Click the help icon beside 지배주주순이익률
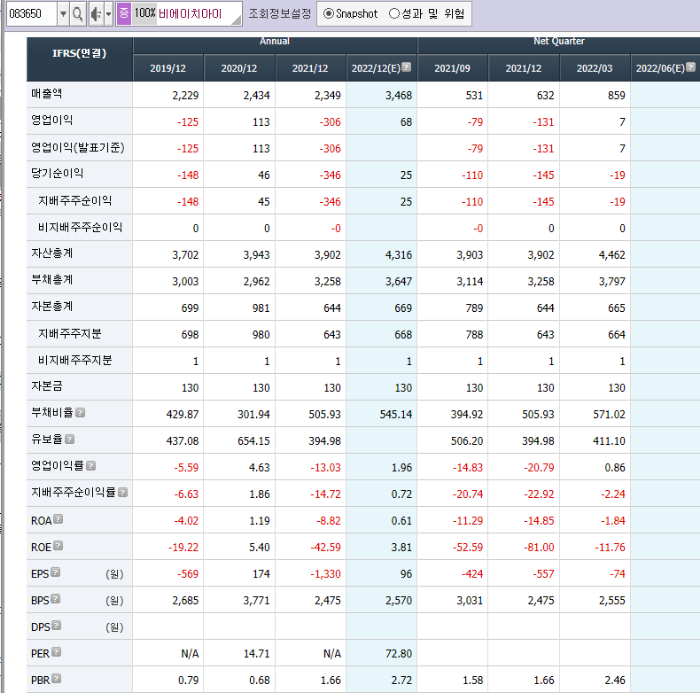This screenshot has height=693, width=700. tap(123, 492)
